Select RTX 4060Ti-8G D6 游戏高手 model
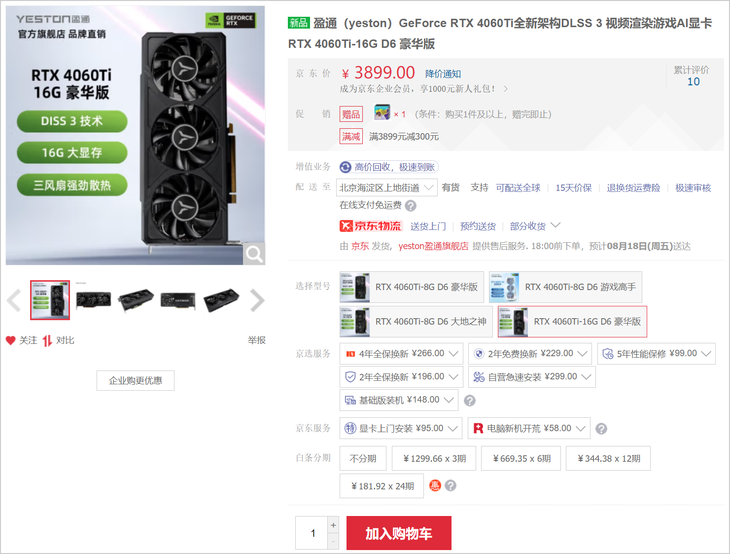Screen dimensions: 730x554 (565, 287)
